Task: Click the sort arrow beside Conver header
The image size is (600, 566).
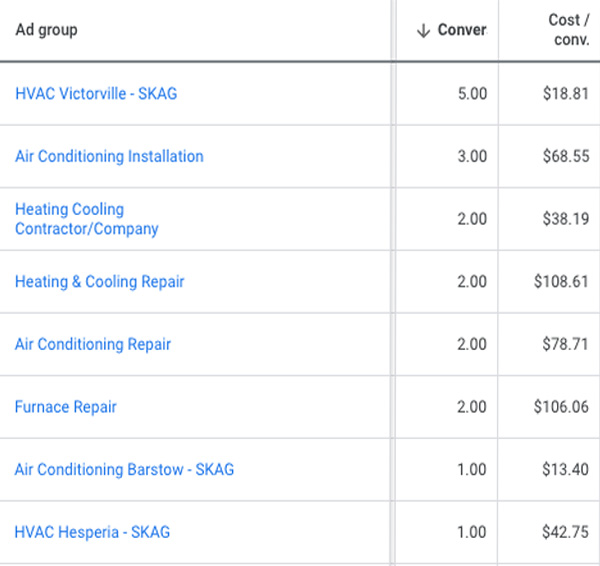Action: pos(422,30)
